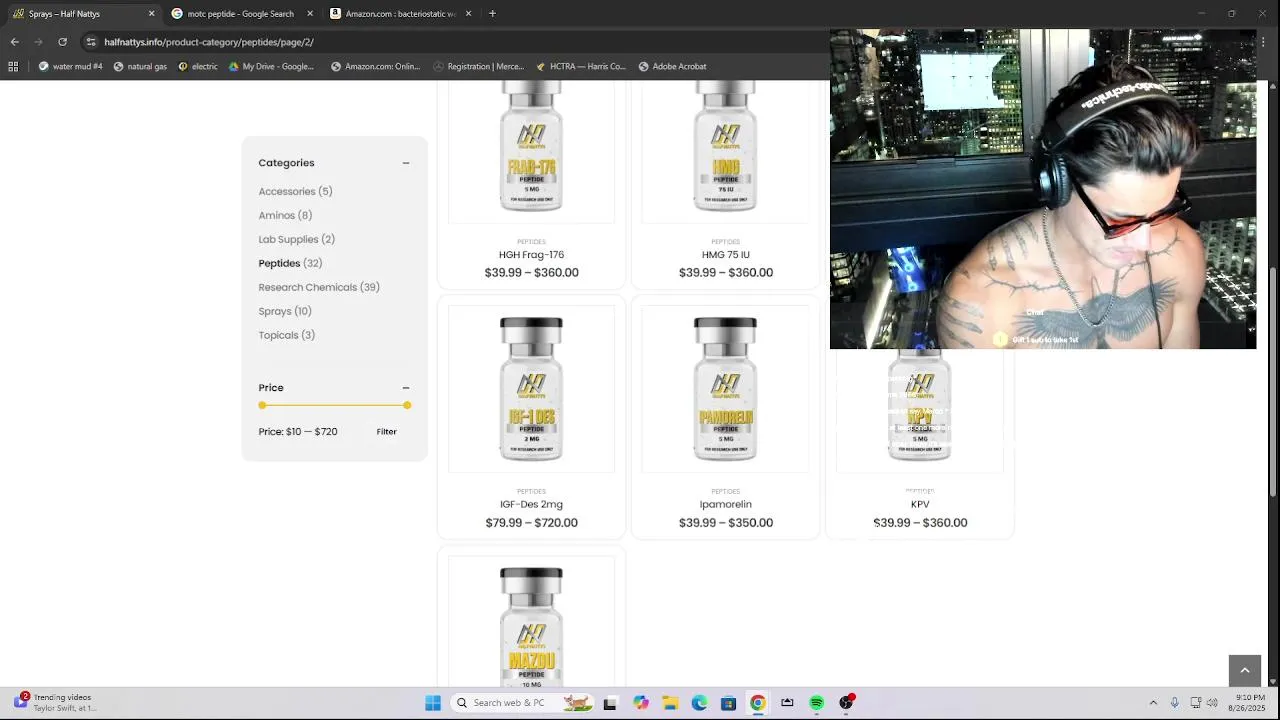
Task: Open the HGH Frag-176 product image
Action: [531, 152]
